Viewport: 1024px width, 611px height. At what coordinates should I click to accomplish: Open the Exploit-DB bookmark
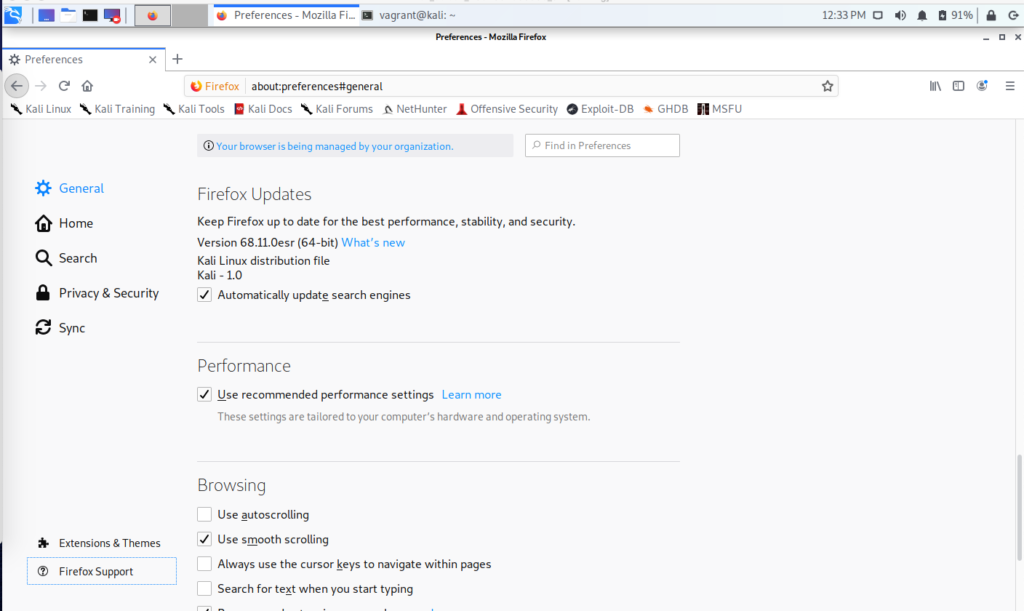[x=600, y=109]
